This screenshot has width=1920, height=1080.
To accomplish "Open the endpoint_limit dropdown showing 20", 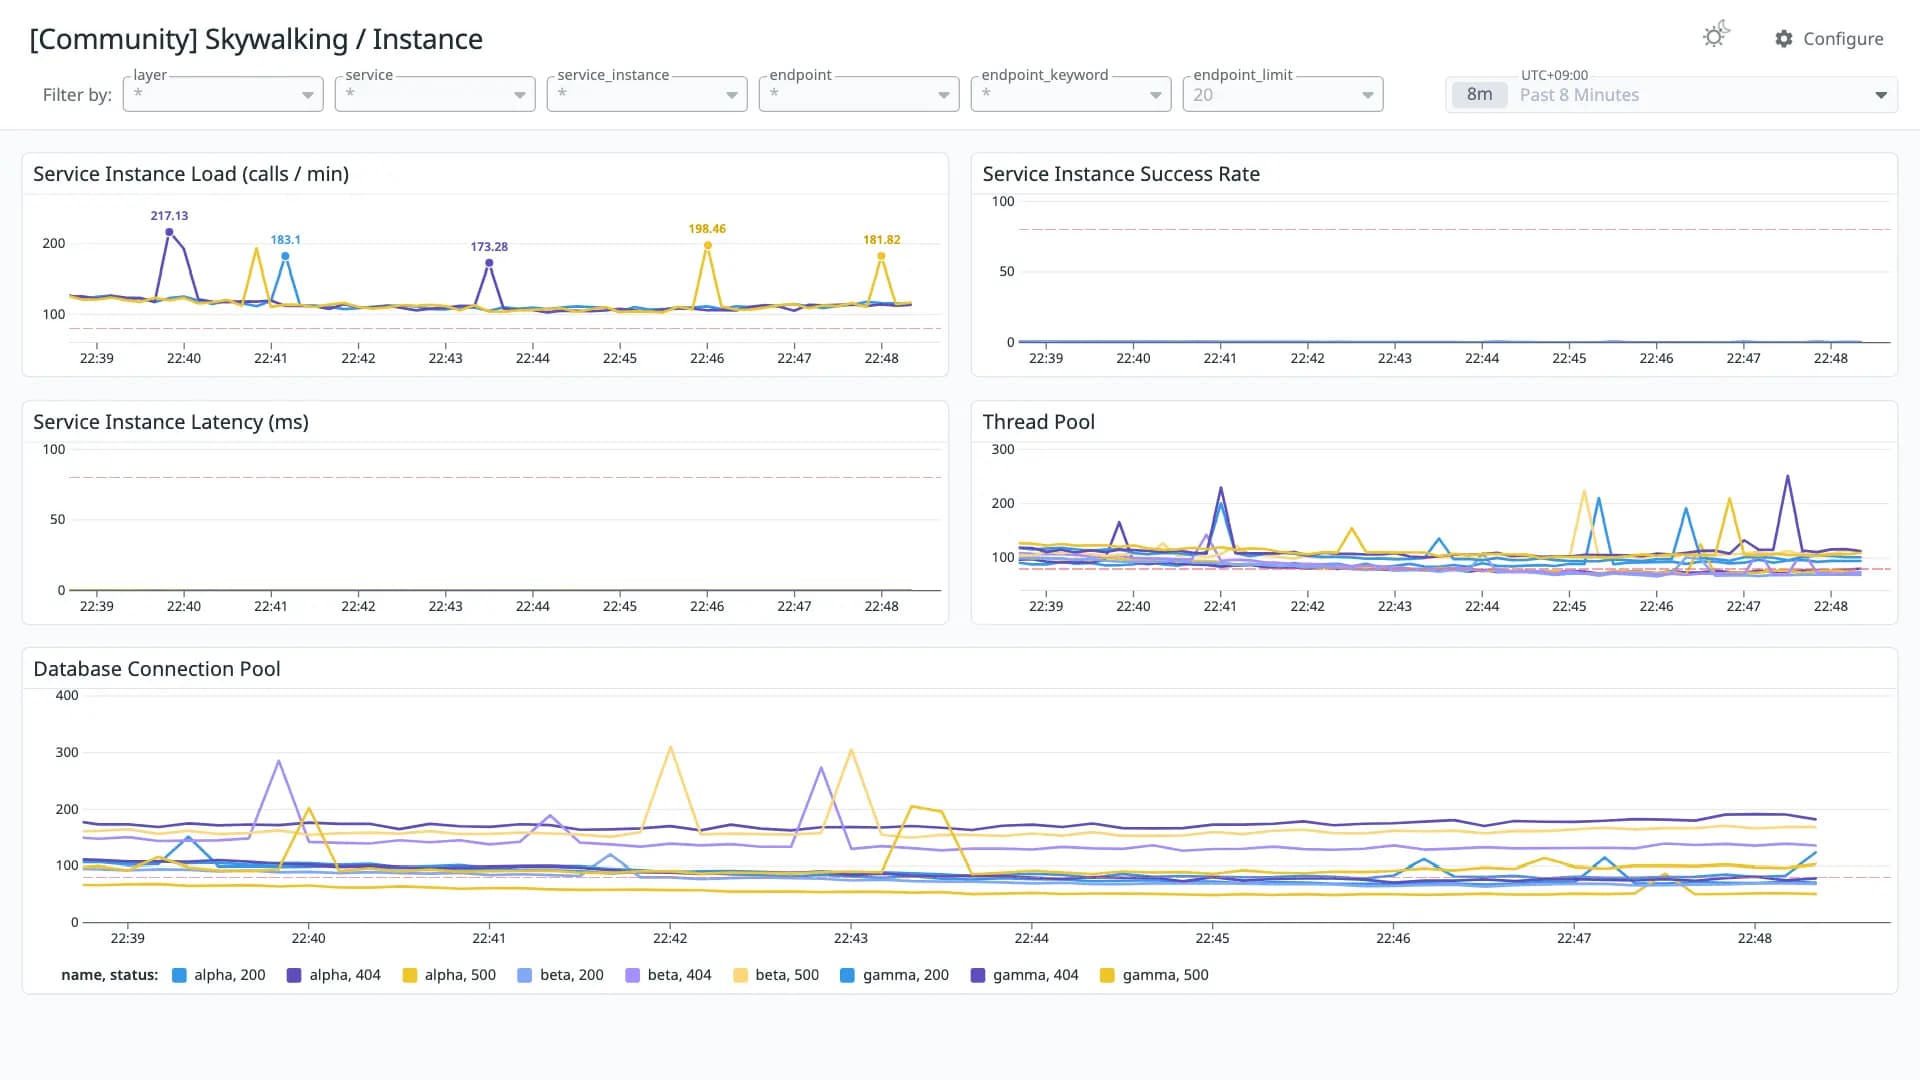I will tap(1283, 94).
